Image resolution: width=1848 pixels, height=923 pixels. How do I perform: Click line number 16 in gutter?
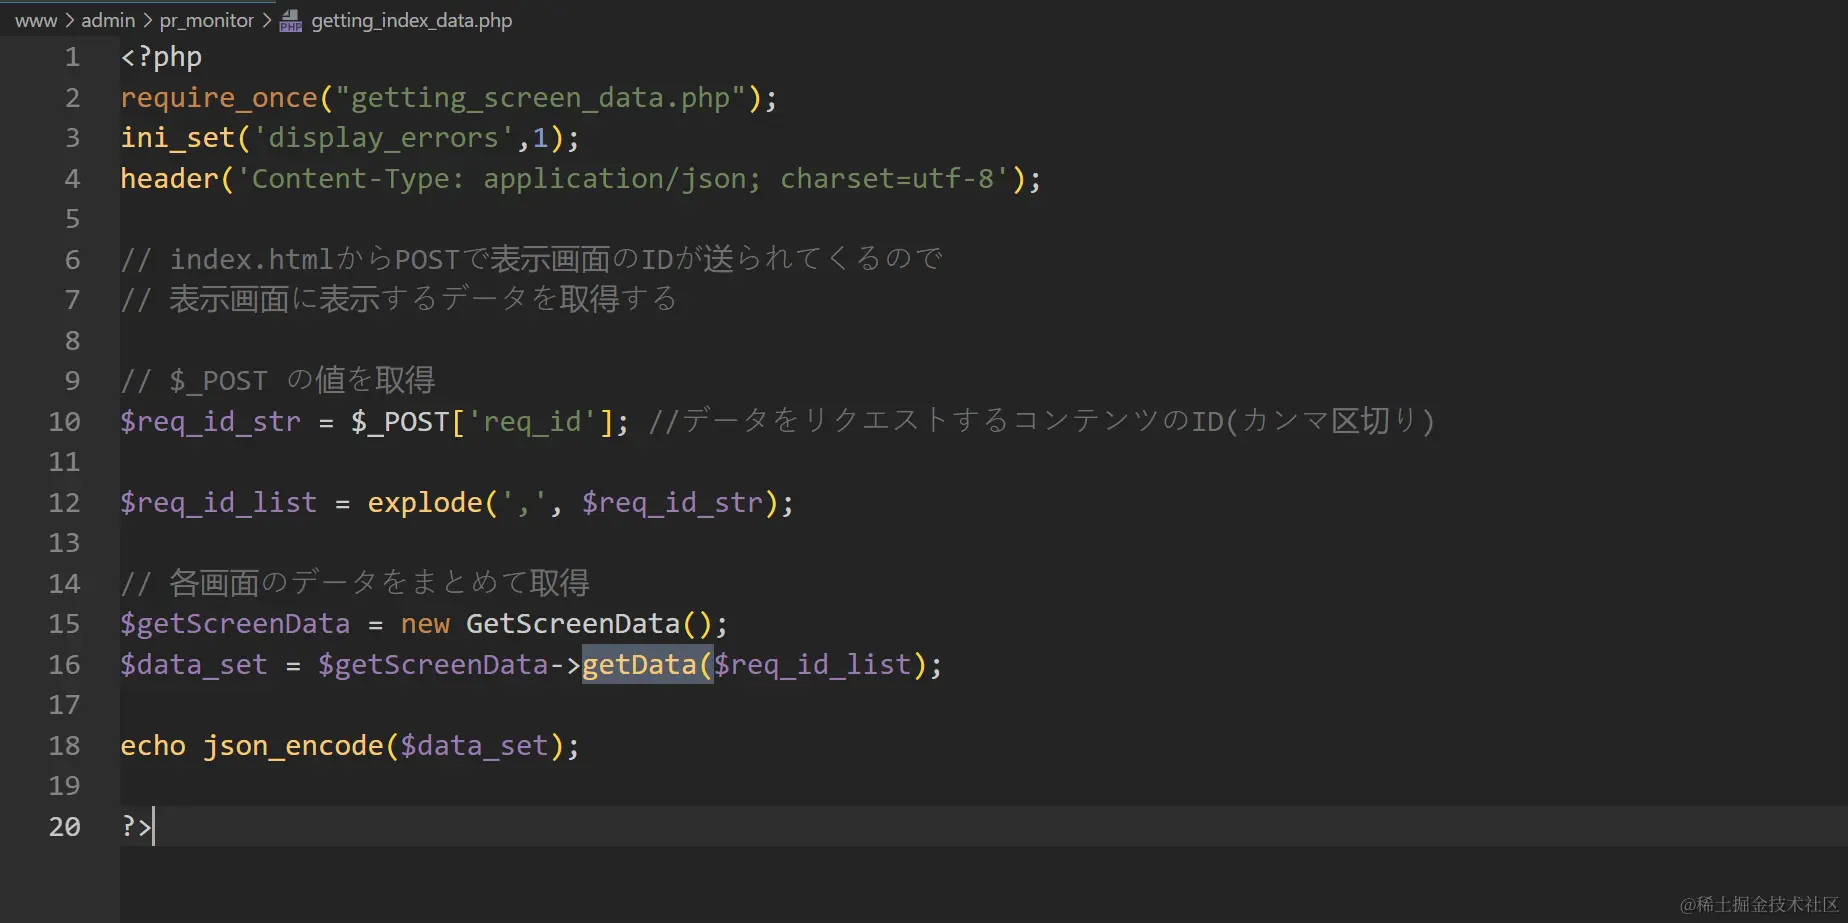pos(64,664)
